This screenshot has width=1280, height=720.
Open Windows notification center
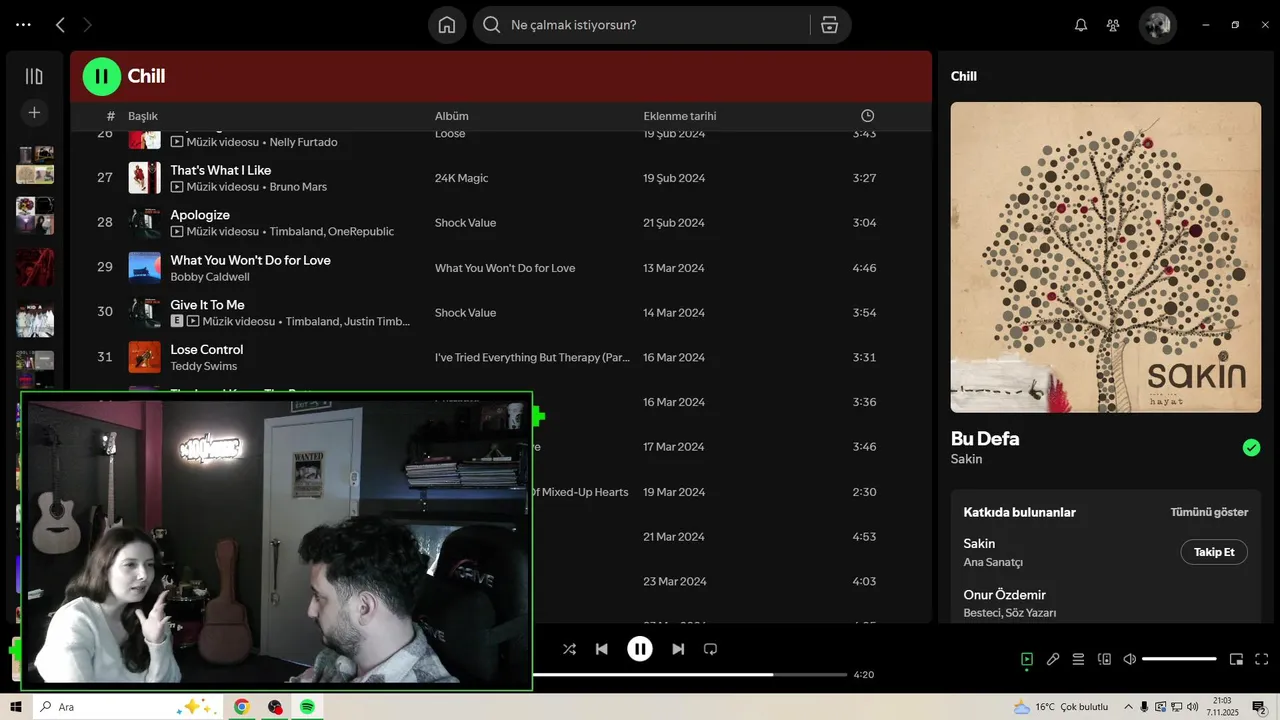tap(1259, 707)
